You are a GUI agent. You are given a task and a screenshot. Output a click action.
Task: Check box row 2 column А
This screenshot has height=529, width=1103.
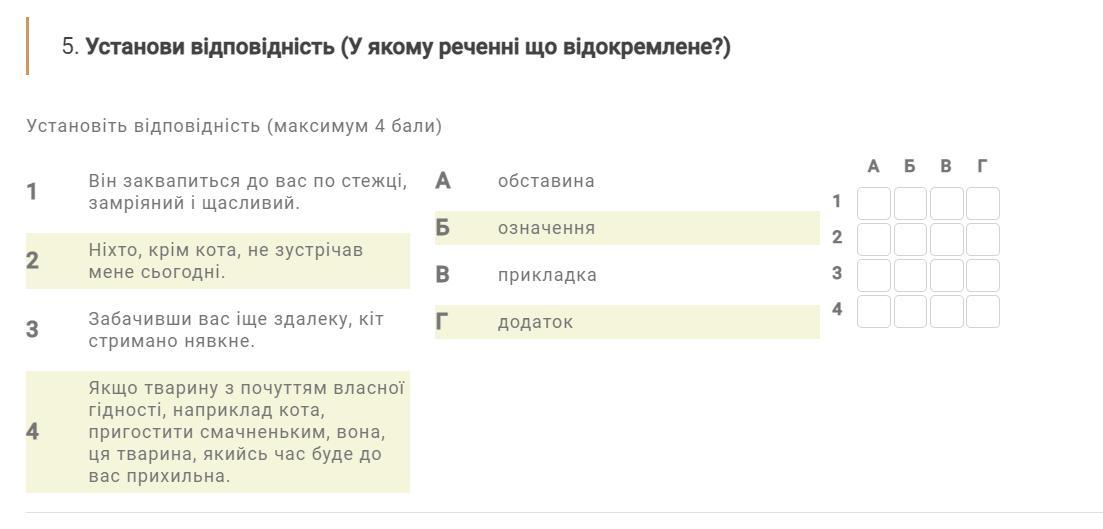point(874,239)
